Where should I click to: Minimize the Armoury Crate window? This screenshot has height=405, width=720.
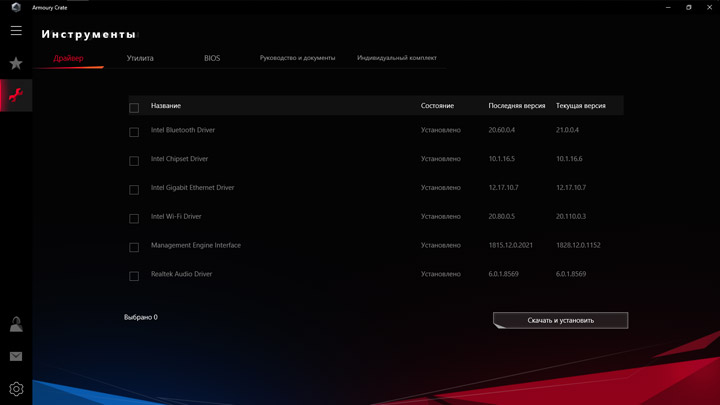click(668, 7)
